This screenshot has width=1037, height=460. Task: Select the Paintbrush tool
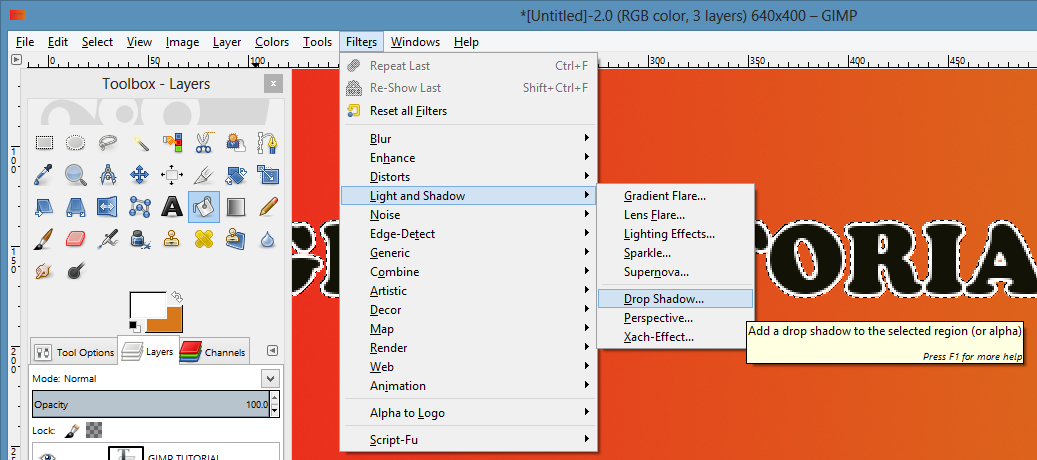click(44, 239)
